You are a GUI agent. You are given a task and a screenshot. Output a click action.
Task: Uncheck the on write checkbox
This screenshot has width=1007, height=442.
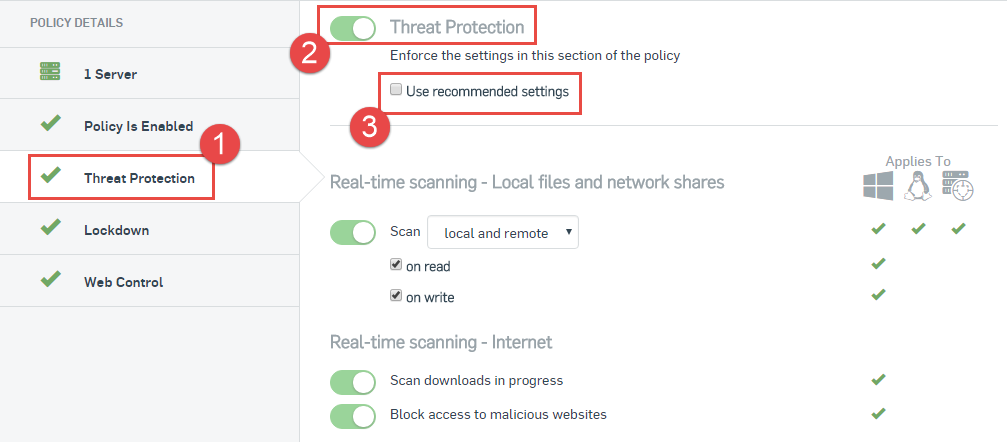[396, 296]
